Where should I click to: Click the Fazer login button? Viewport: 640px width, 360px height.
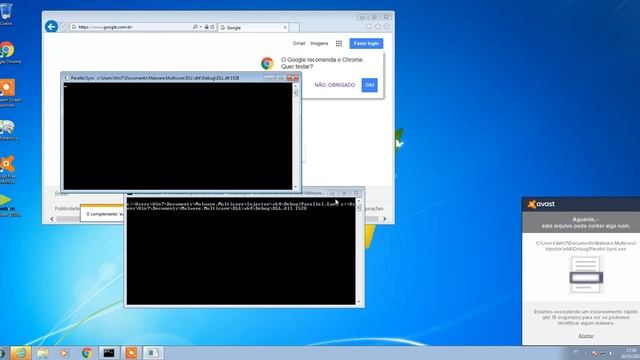(366, 43)
